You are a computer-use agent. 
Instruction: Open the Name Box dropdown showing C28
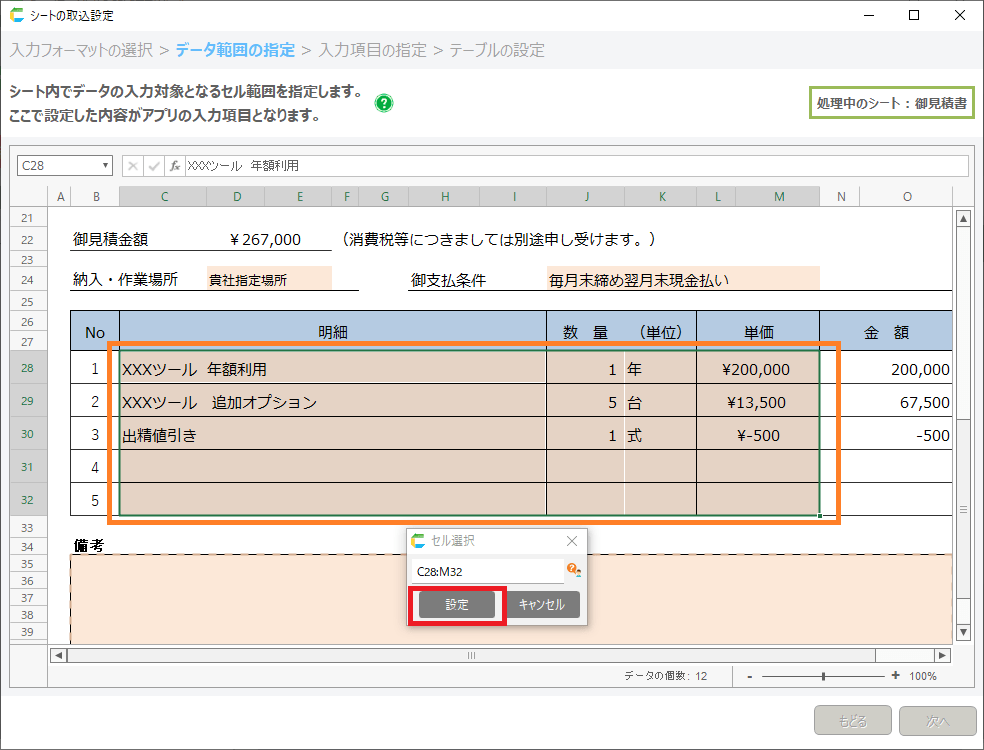(106, 166)
